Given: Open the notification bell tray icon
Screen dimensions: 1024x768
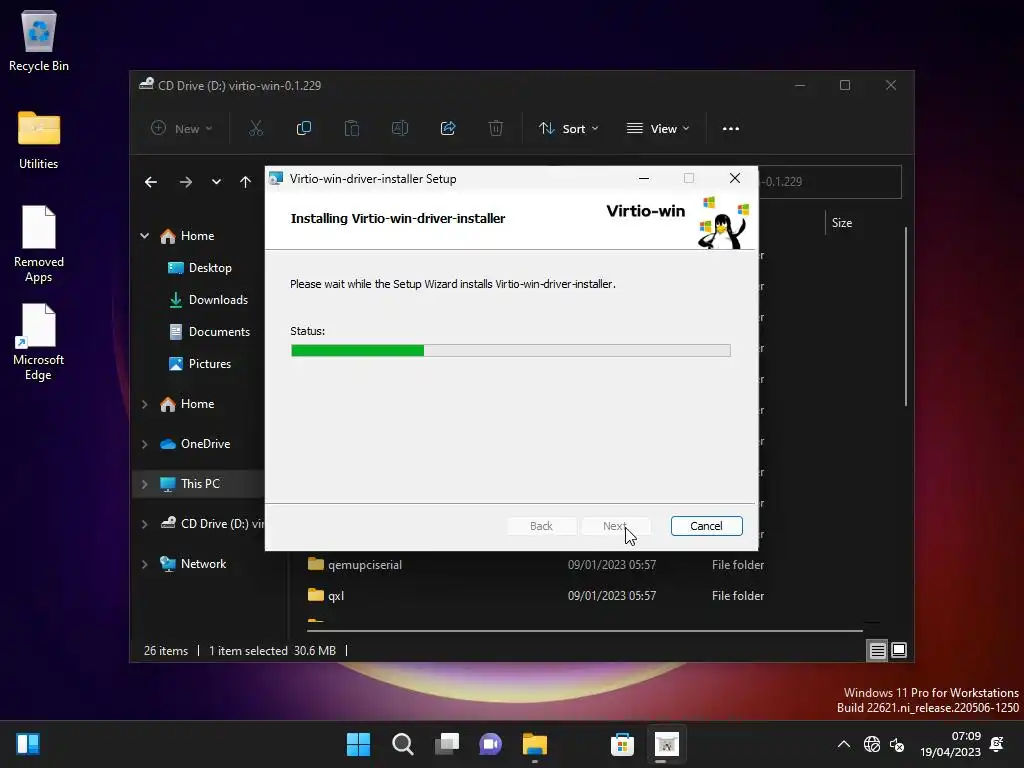Looking at the screenshot, I should pos(997,744).
